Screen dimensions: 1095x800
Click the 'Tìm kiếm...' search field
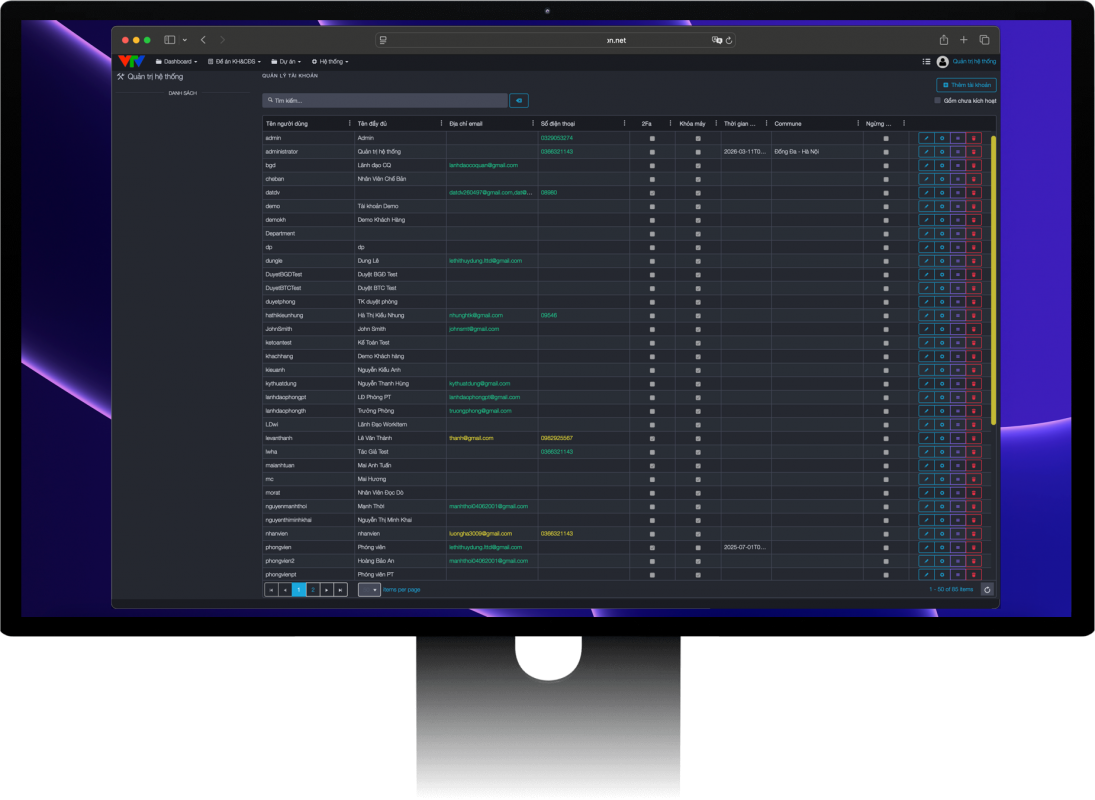coord(385,101)
